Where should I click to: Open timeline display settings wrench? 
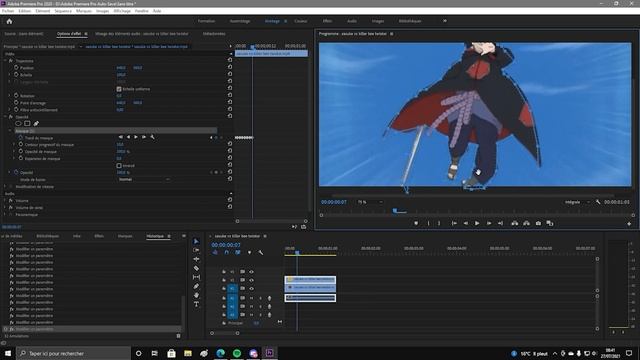261,253
